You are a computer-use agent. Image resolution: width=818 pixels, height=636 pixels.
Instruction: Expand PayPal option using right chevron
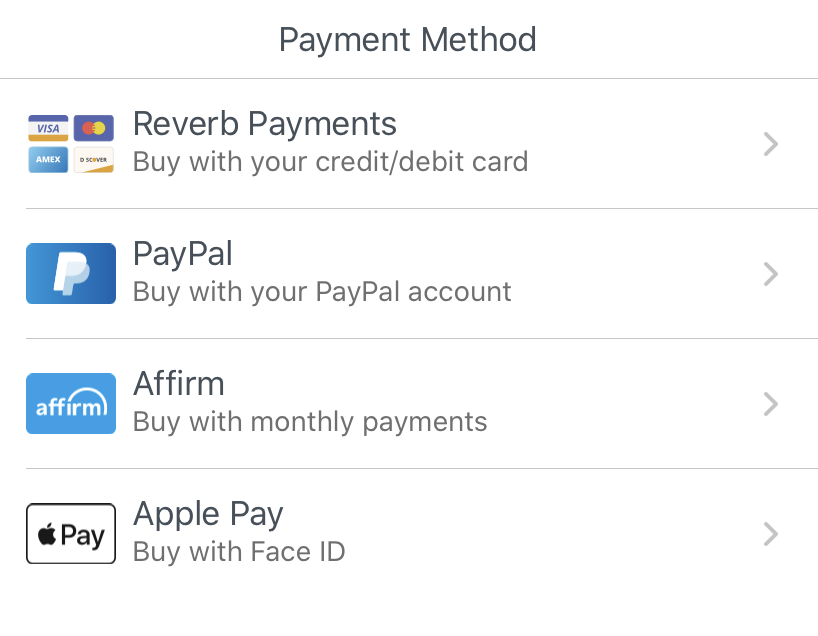click(770, 274)
